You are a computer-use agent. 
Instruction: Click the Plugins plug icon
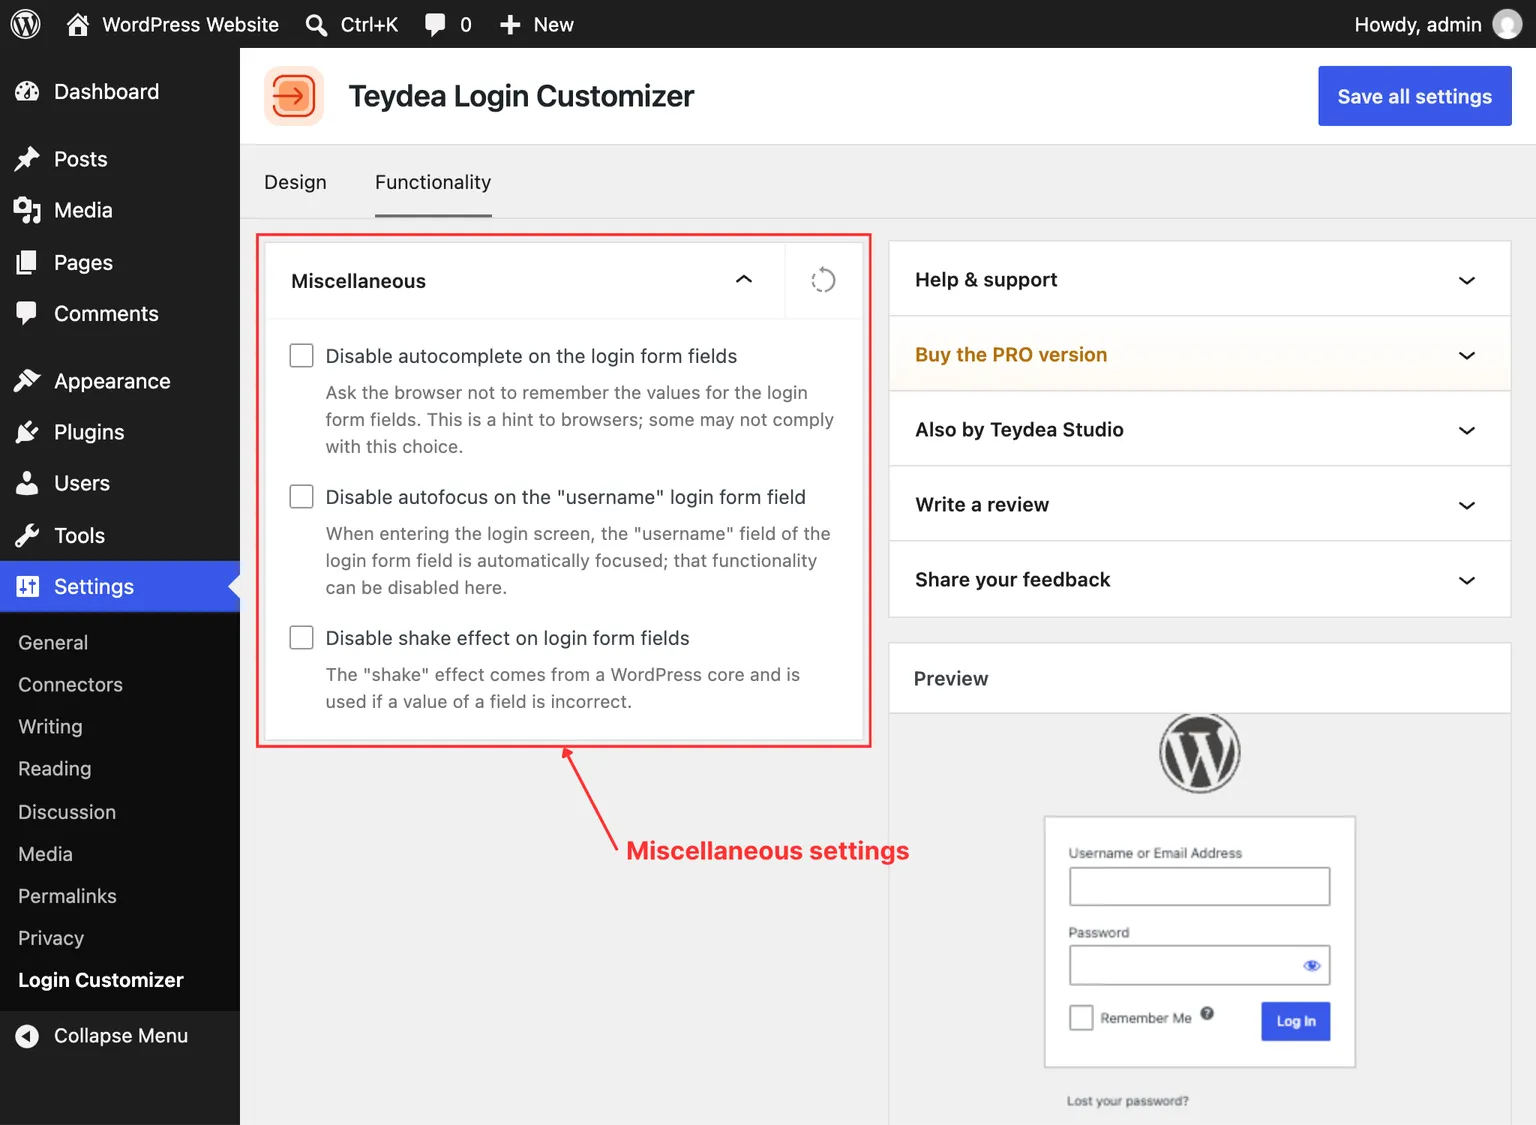coord(27,432)
